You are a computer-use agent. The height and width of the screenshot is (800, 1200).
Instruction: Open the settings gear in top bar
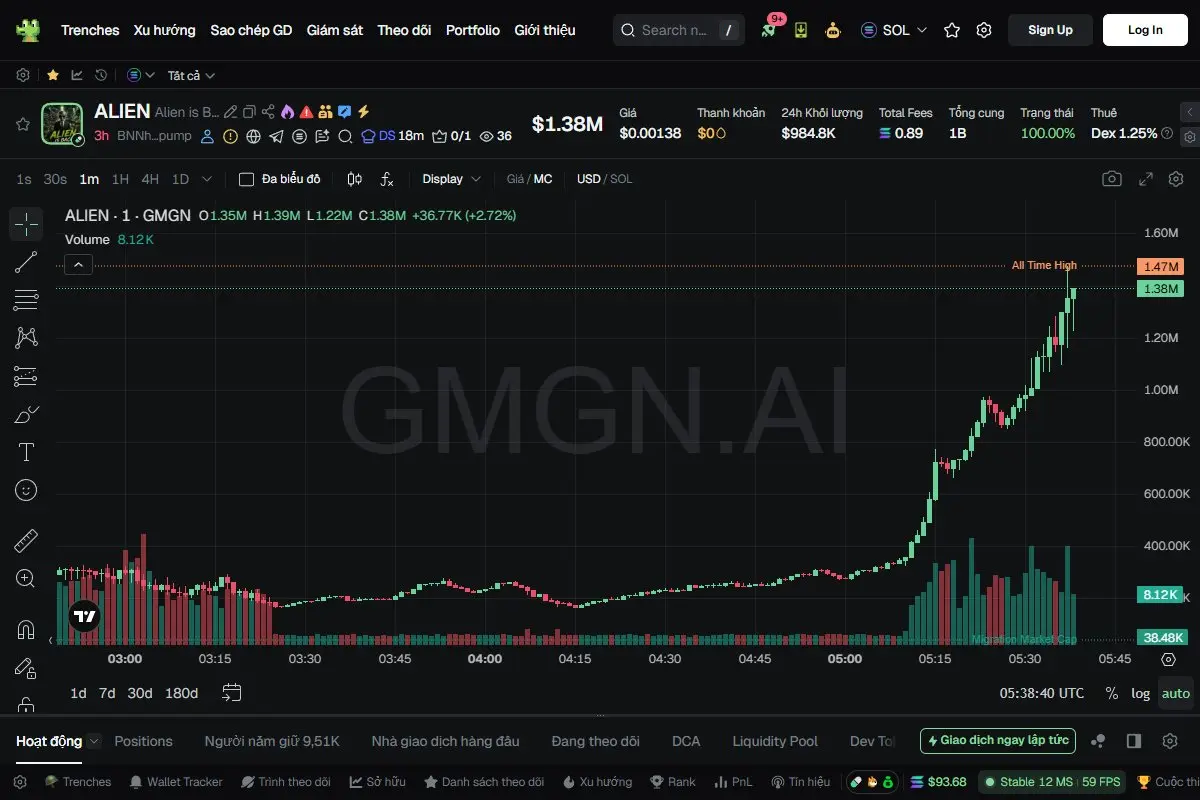(x=984, y=30)
